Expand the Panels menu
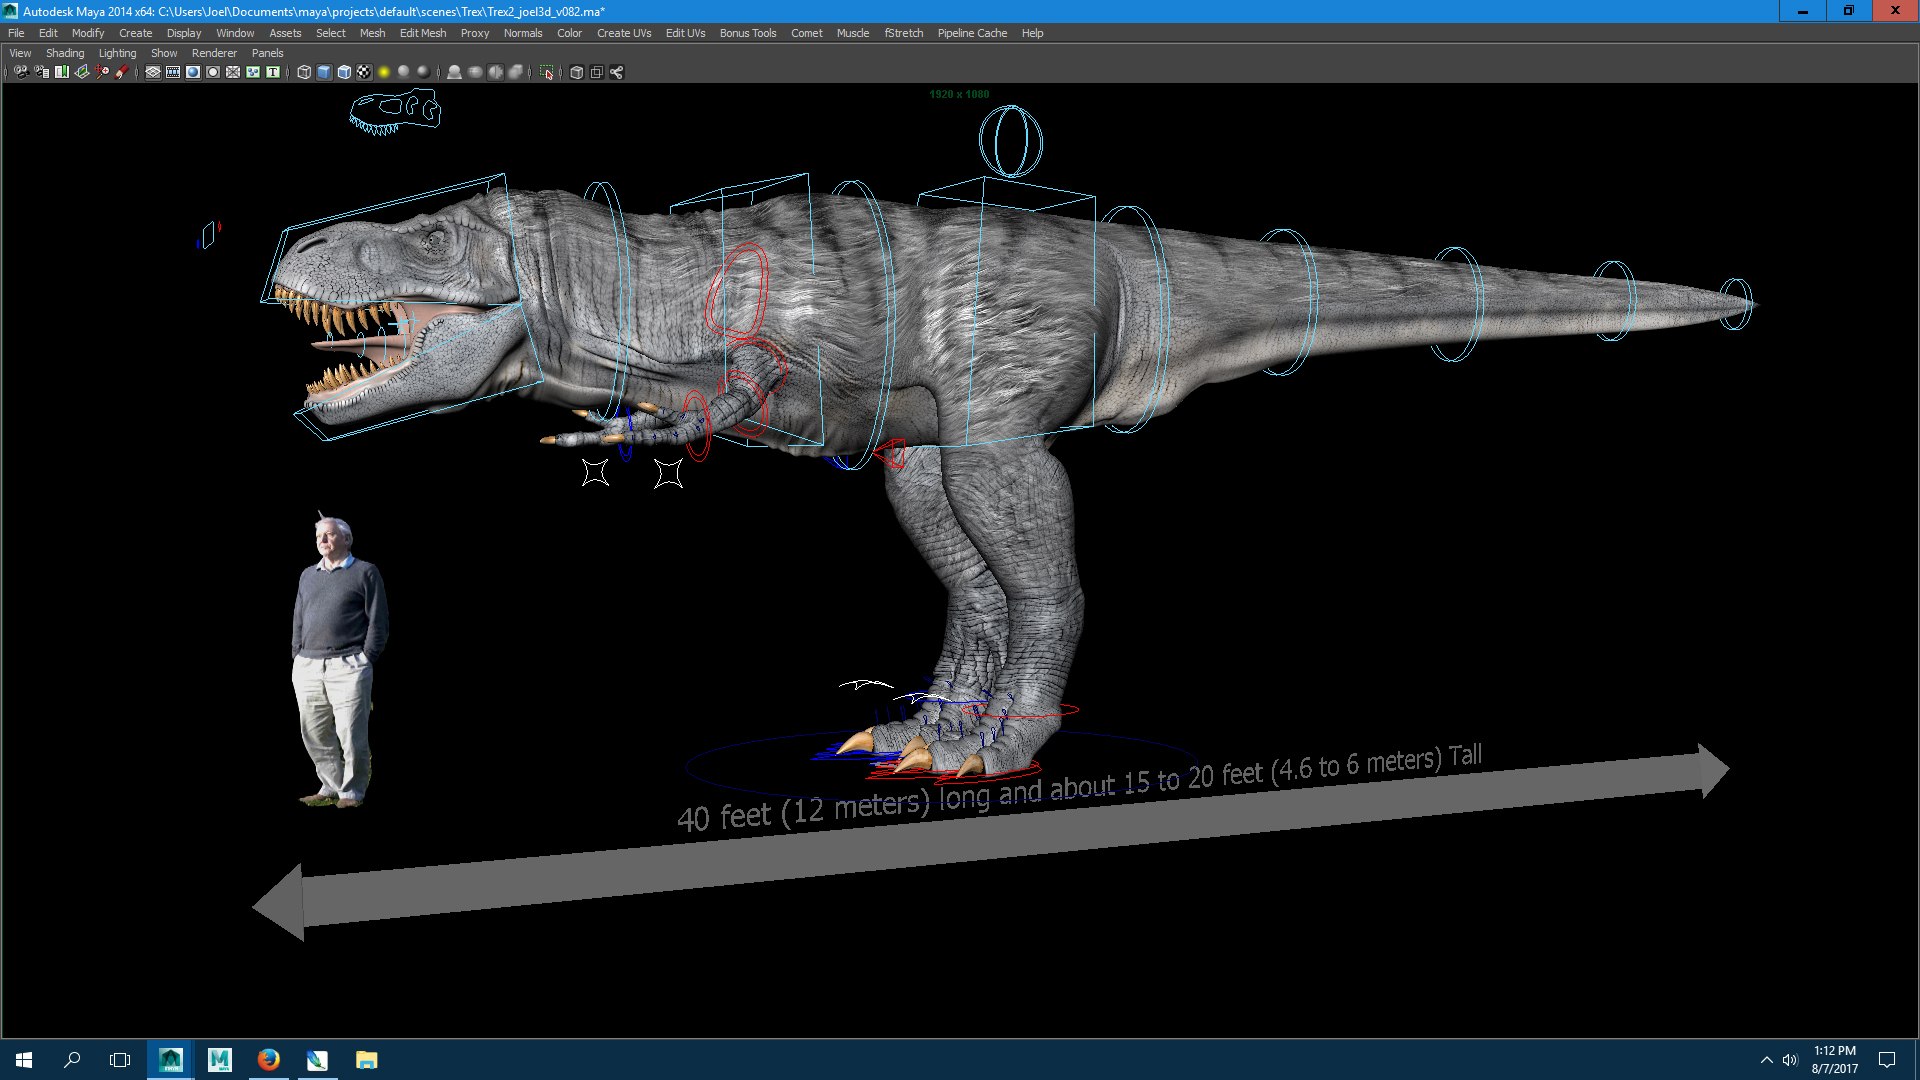 [x=267, y=53]
